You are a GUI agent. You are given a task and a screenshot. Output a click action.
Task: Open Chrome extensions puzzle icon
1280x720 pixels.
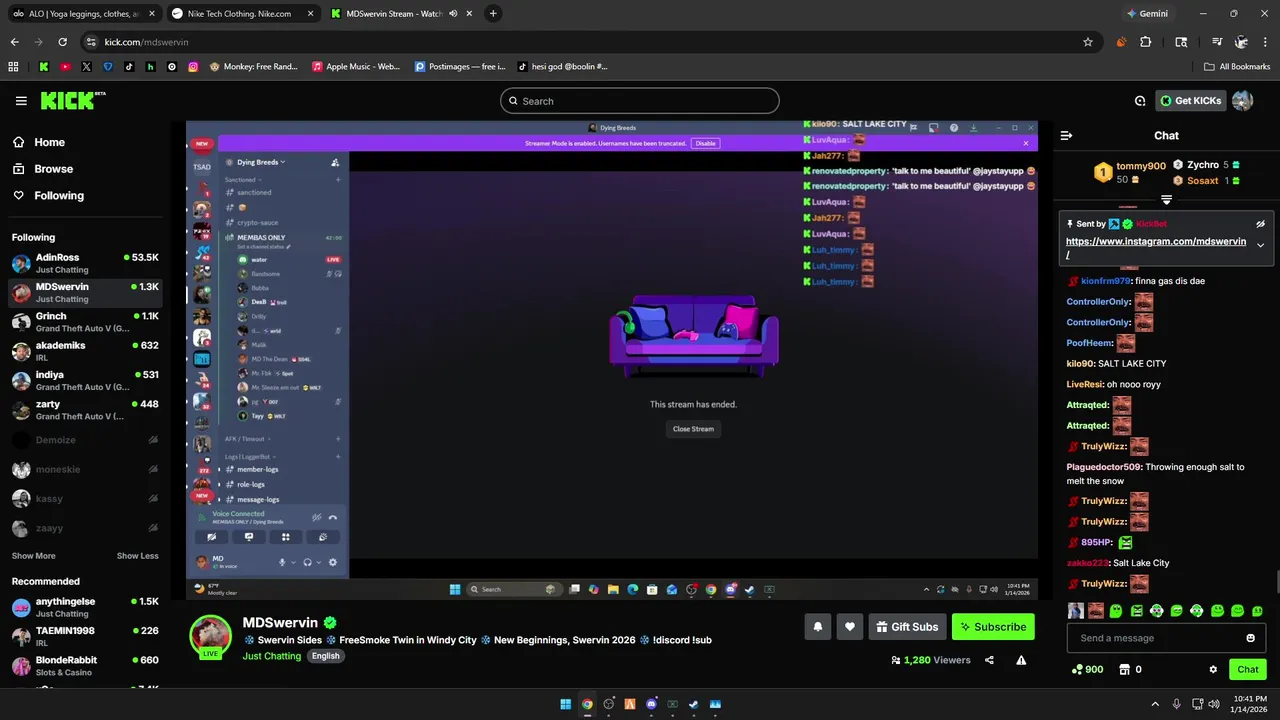pos(1146,42)
